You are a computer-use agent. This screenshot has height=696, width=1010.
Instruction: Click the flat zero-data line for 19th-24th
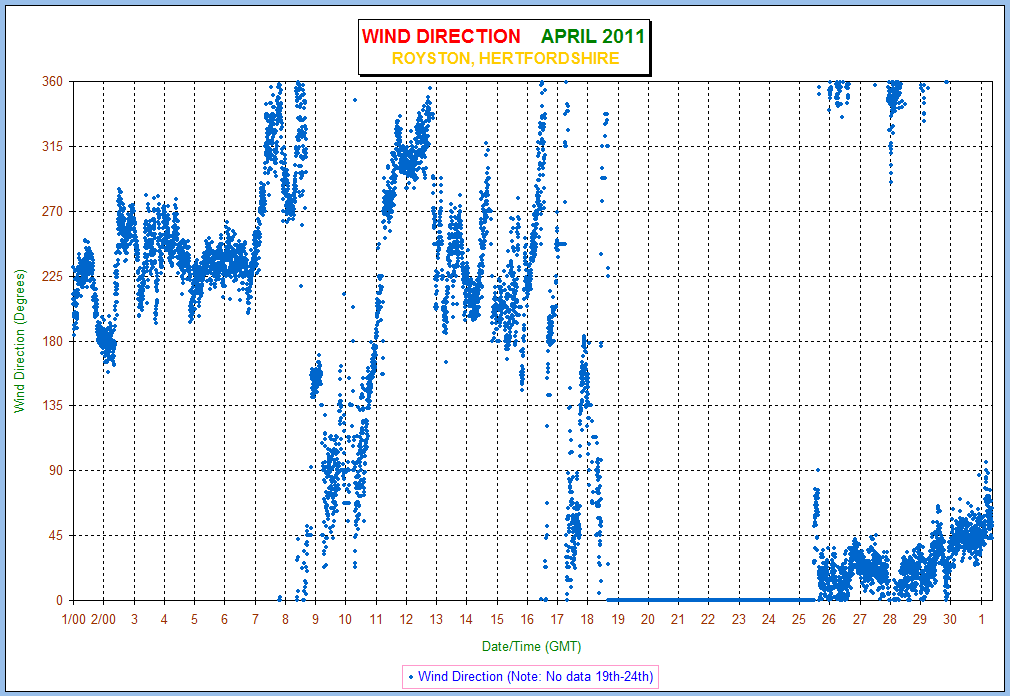pyautogui.click(x=711, y=600)
